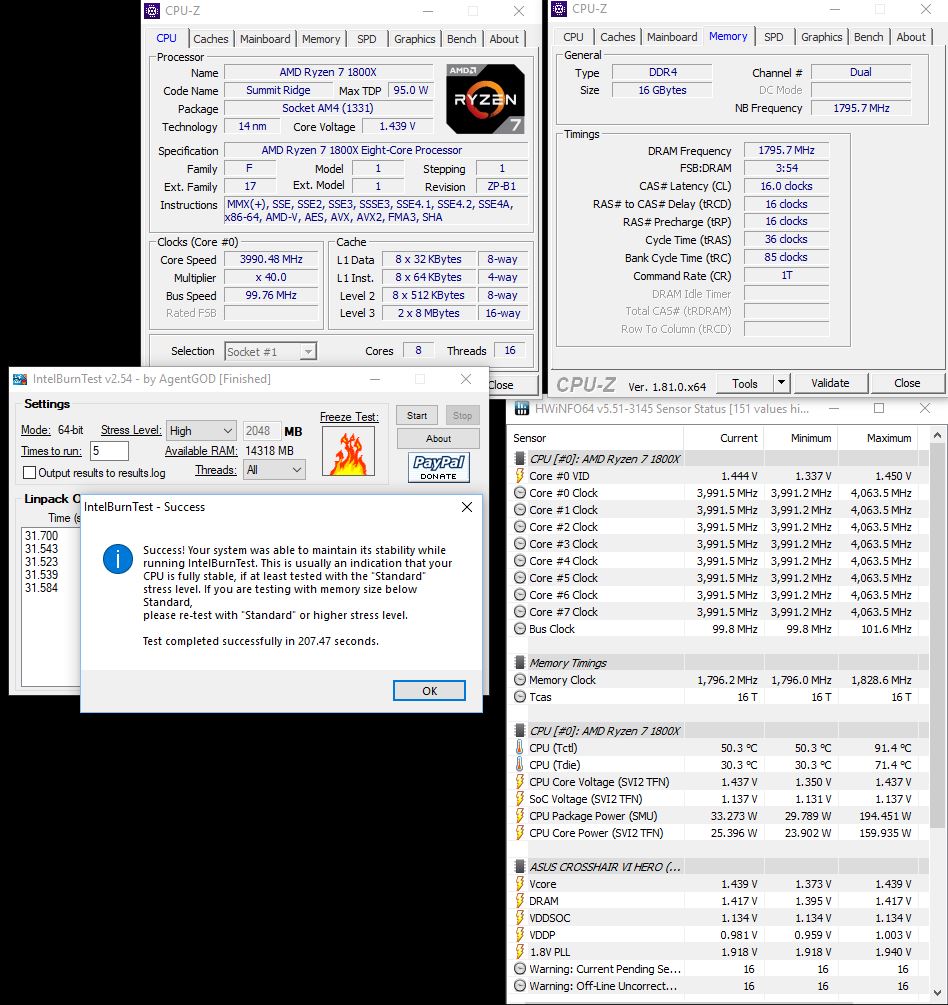The width and height of the screenshot is (948, 1005).
Task: Click the Bus Clock sensor icon
Action: [x=520, y=629]
